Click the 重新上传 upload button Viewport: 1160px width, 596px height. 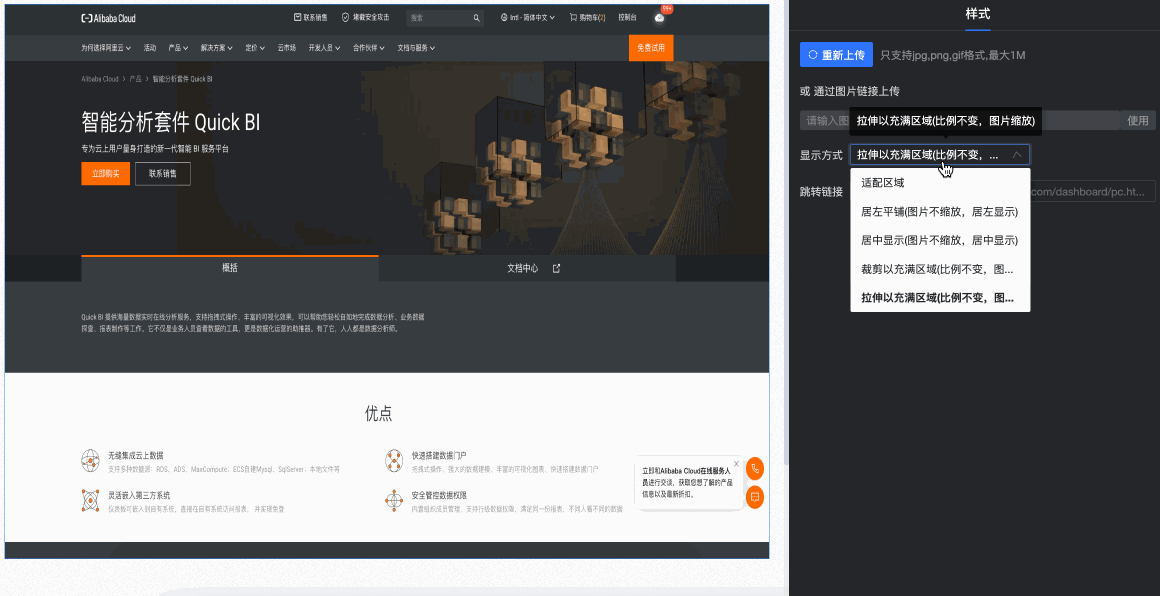(836, 55)
